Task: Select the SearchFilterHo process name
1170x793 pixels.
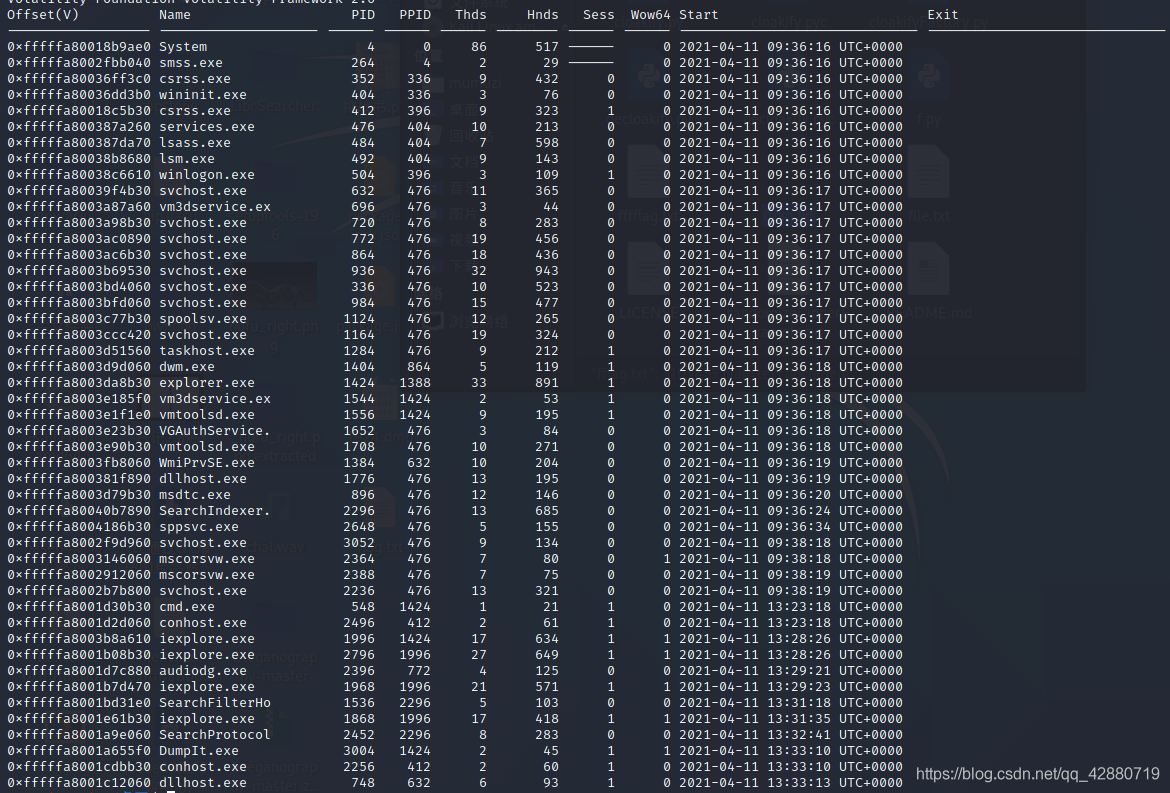Action: (215, 703)
